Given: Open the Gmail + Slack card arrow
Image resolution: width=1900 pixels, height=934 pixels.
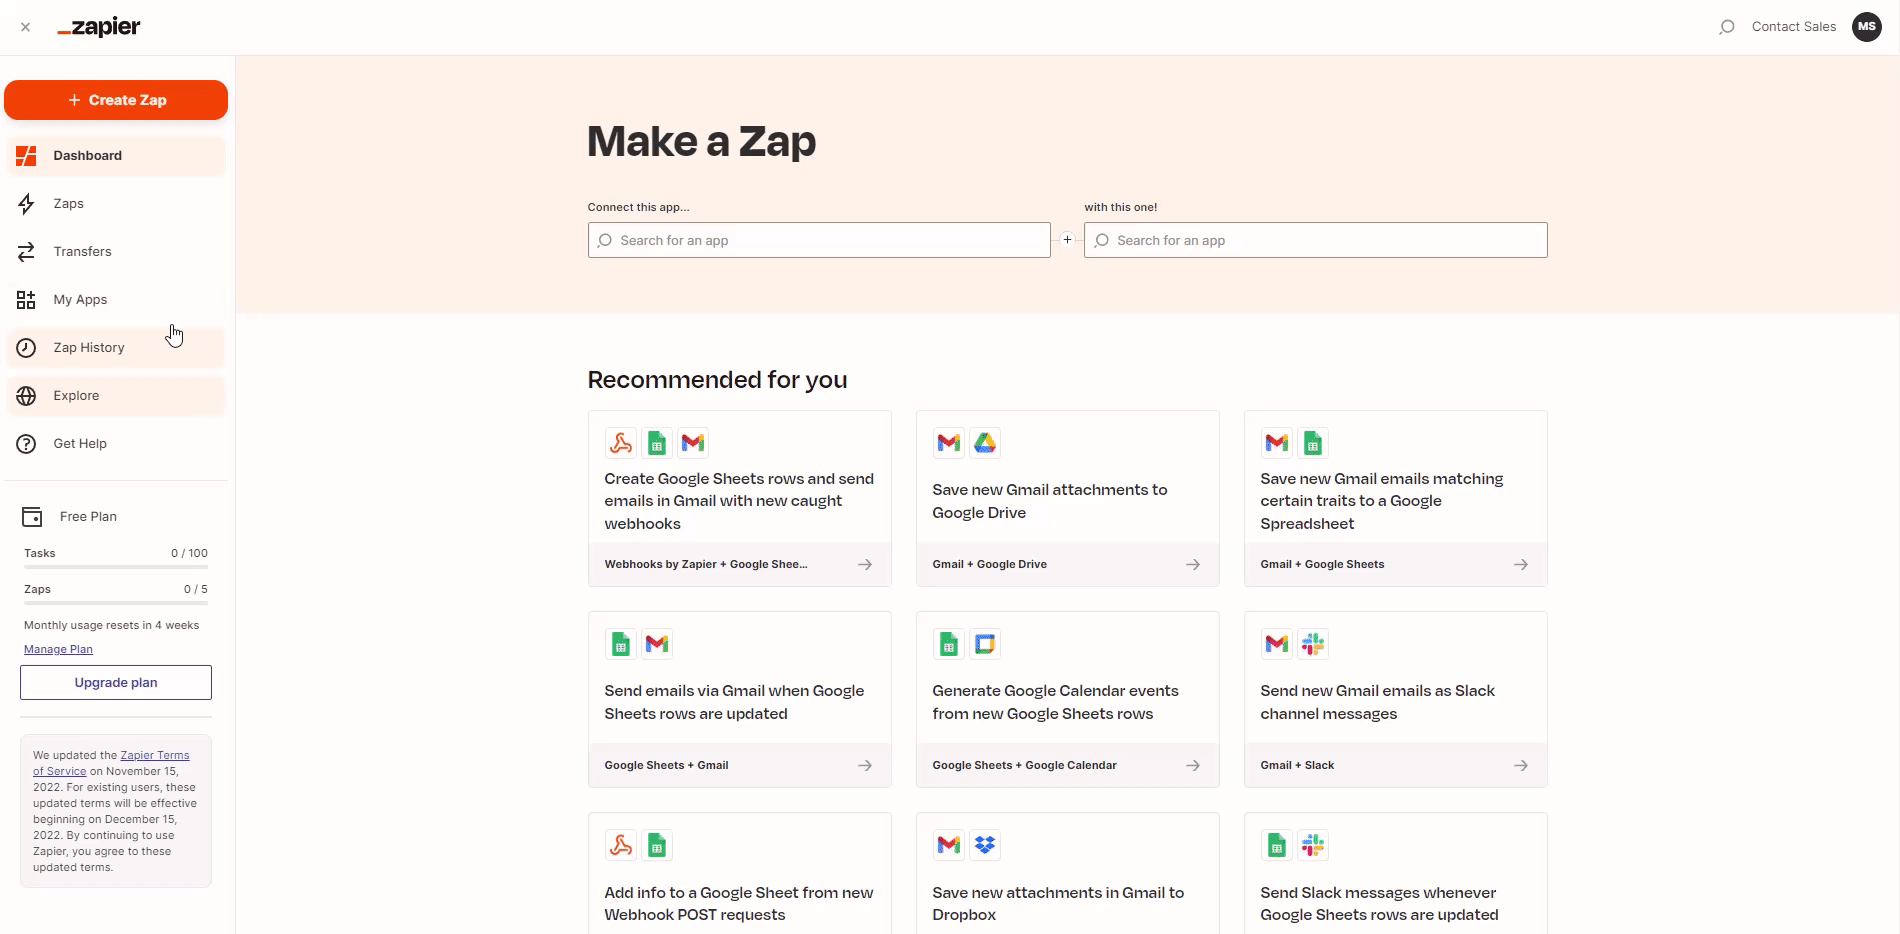Looking at the screenshot, I should (x=1520, y=766).
